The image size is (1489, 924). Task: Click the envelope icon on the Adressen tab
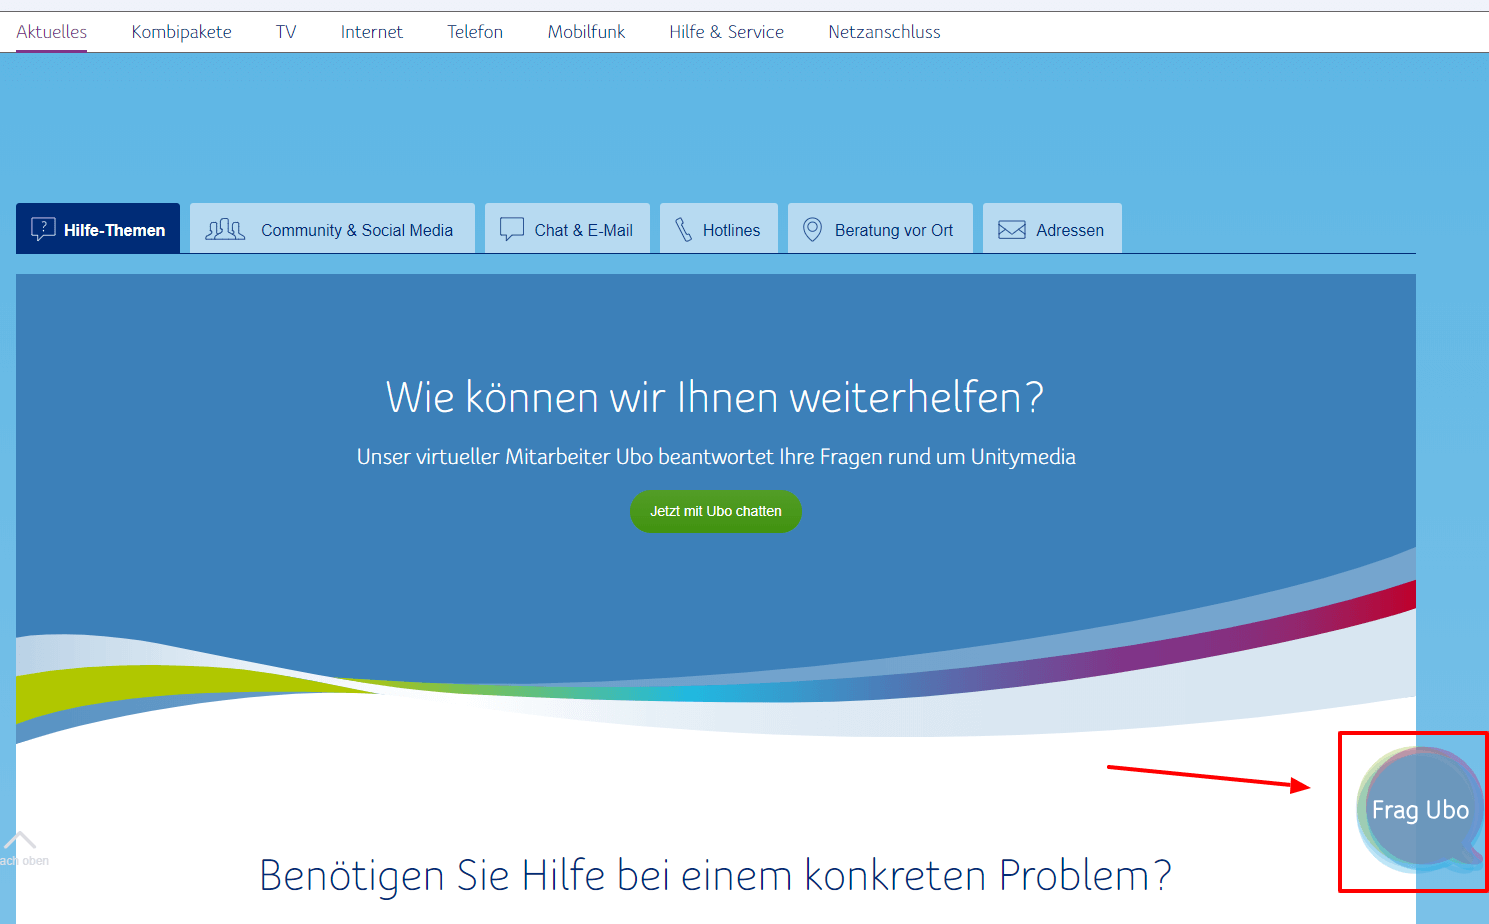1011,228
